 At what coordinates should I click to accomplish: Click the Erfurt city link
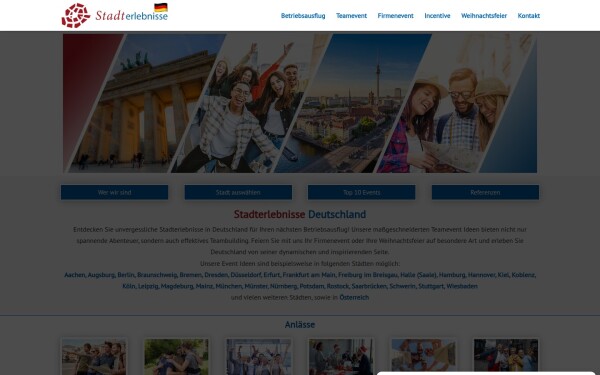(272, 275)
